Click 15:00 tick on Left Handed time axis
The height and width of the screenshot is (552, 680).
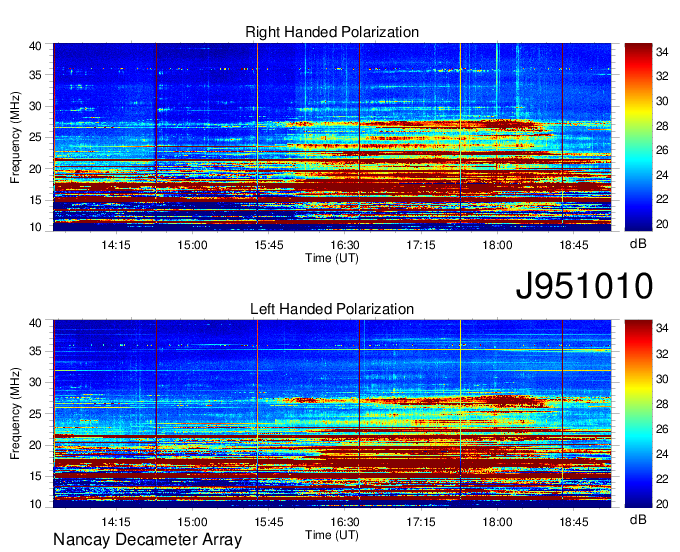pos(192,522)
